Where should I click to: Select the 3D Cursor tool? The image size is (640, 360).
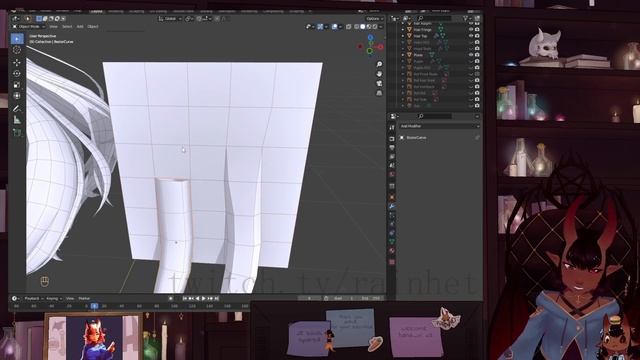(17, 50)
